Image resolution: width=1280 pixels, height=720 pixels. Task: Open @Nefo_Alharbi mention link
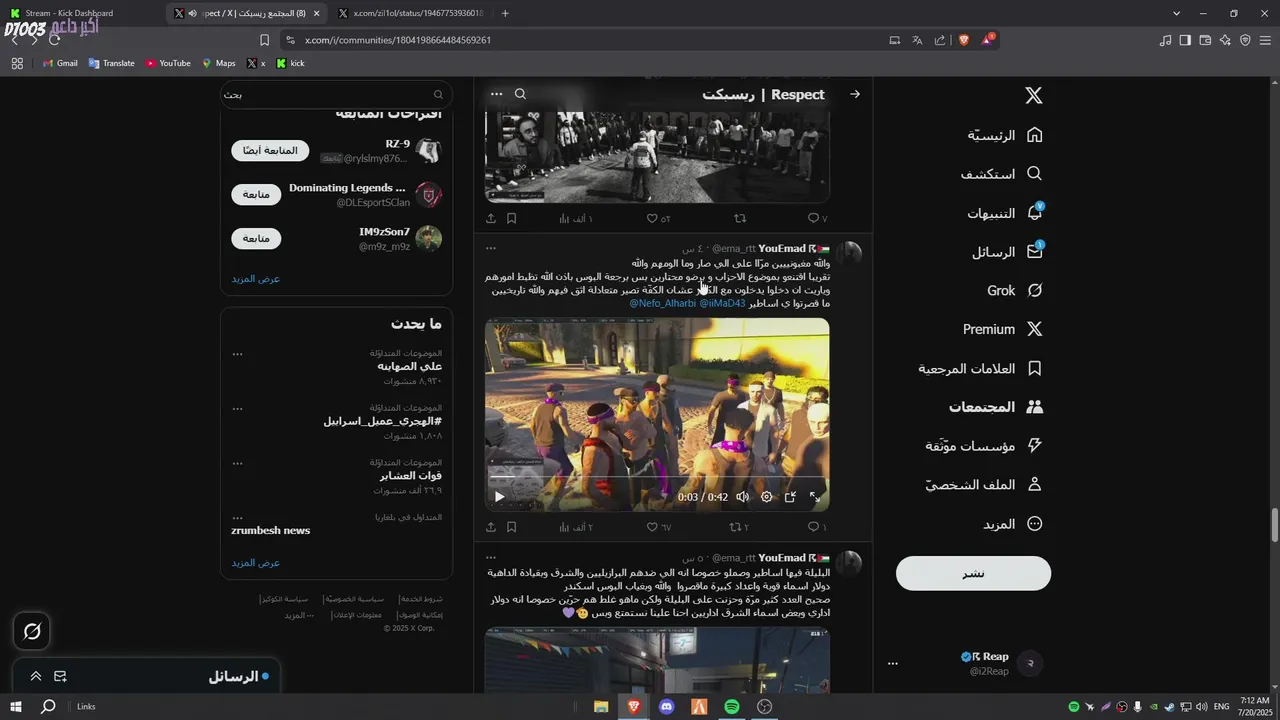point(662,303)
